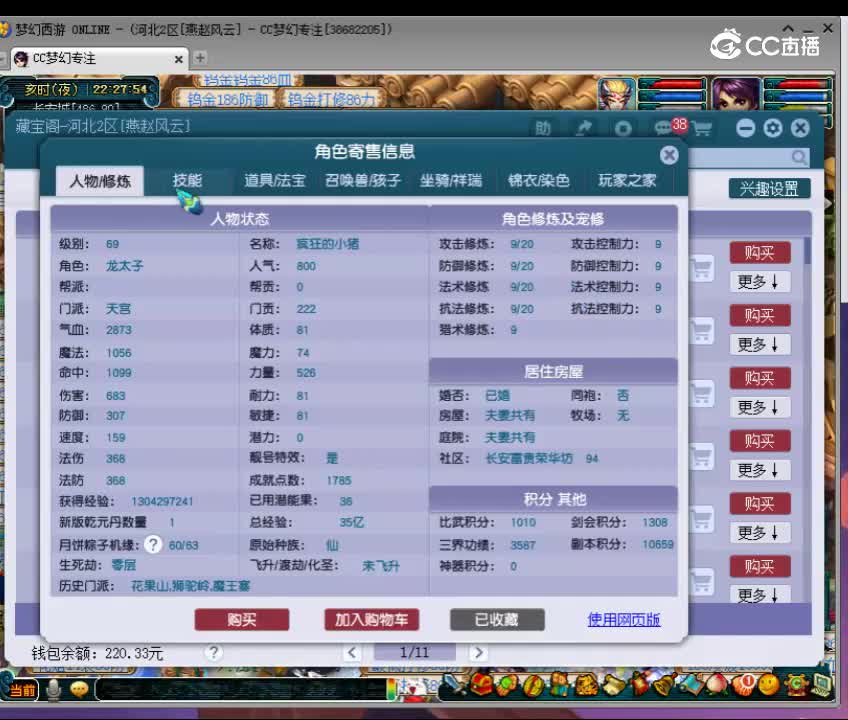The height and width of the screenshot is (720, 848).
Task: Click 购买 on the second listing
Action: pyautogui.click(x=760, y=315)
